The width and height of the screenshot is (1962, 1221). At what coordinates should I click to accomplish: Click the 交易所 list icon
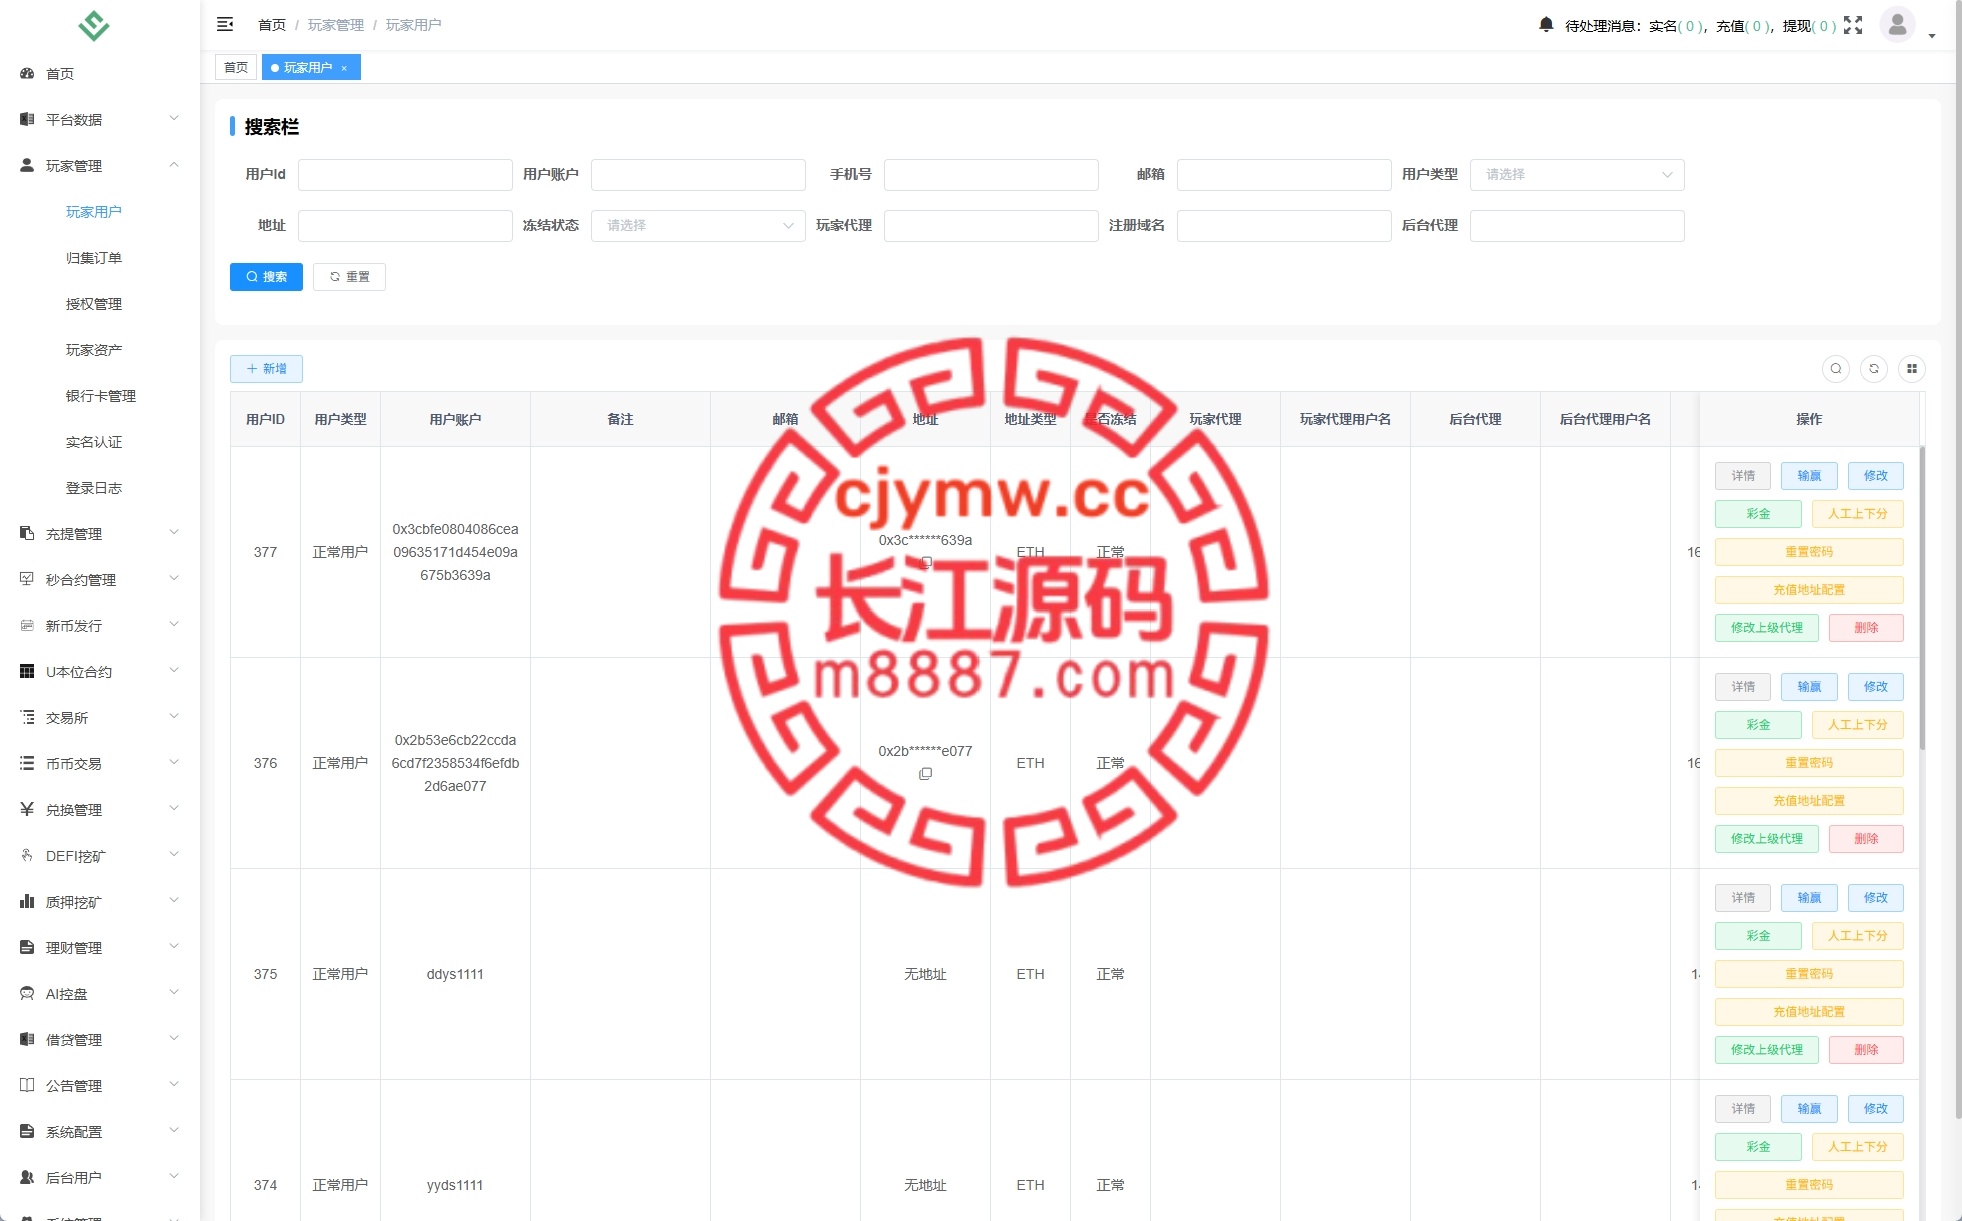pyautogui.click(x=27, y=717)
